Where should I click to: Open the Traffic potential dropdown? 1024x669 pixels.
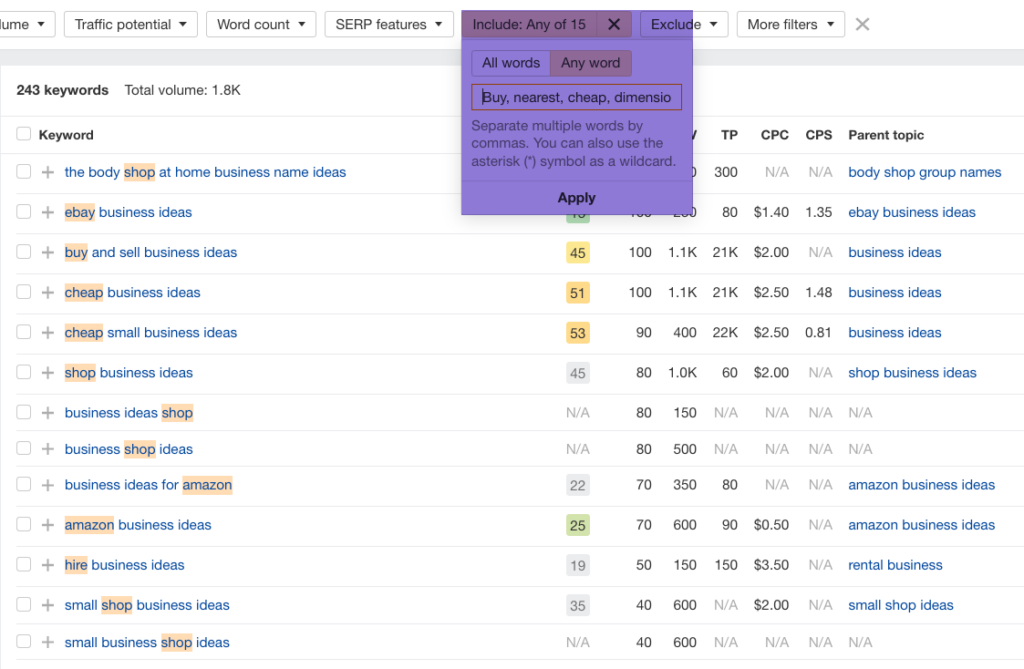[x=130, y=24]
